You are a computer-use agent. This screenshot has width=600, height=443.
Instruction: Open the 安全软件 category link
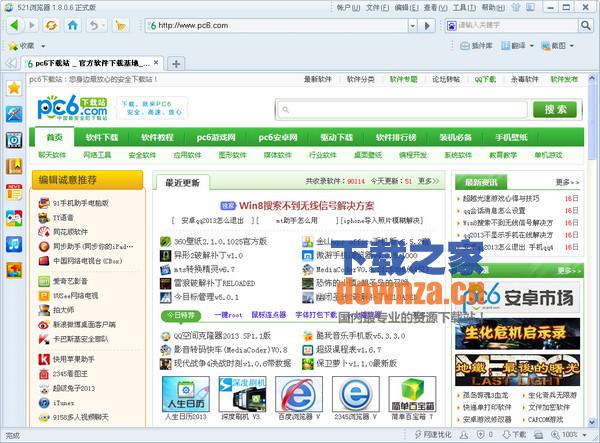142,155
